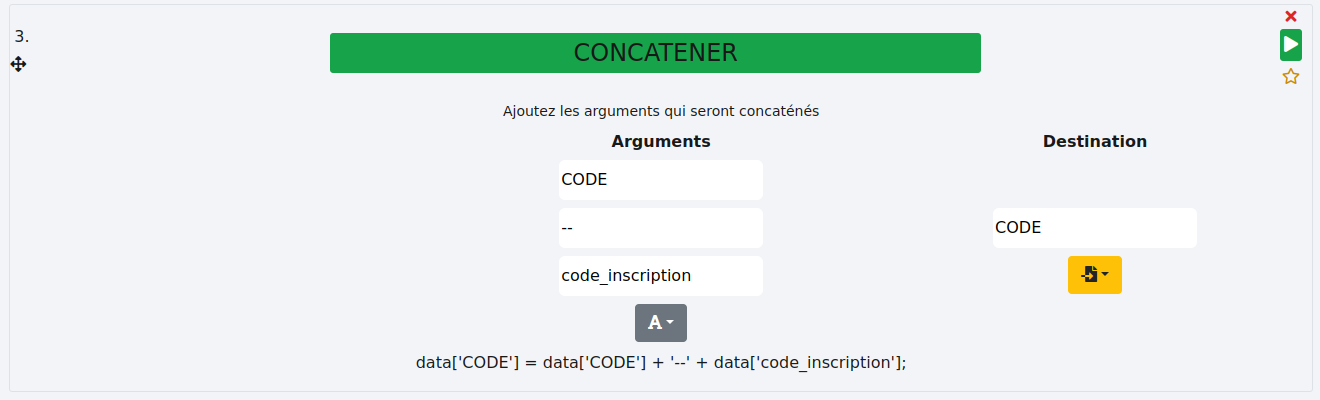
Task: Click the caret arrow on the yellow button
Action: pos(1106,275)
